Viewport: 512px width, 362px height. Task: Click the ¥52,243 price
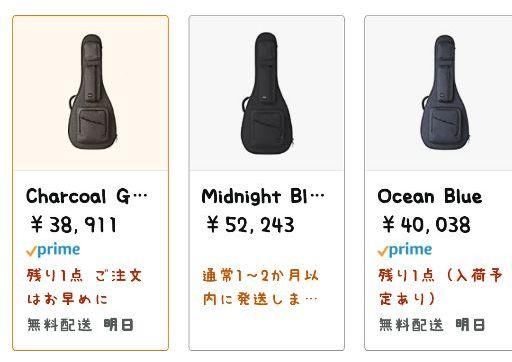point(250,224)
